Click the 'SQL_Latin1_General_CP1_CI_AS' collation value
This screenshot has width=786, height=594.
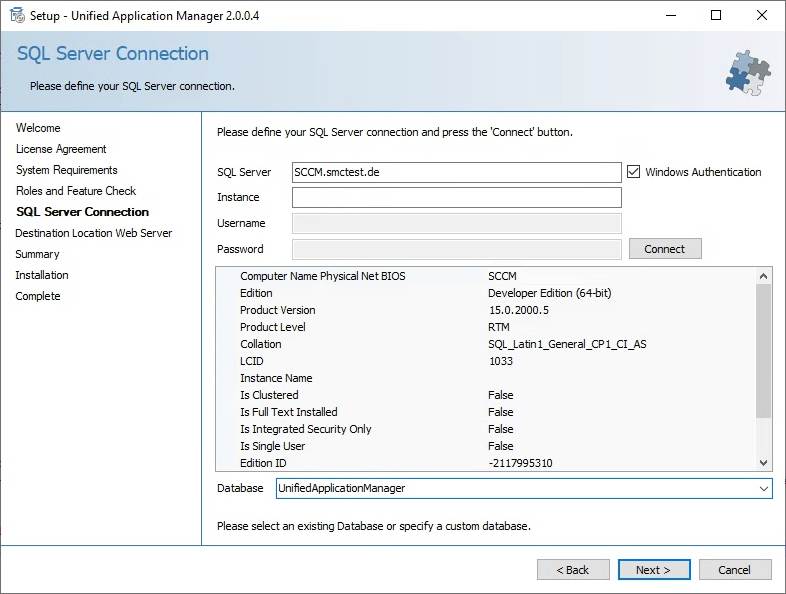tap(567, 344)
